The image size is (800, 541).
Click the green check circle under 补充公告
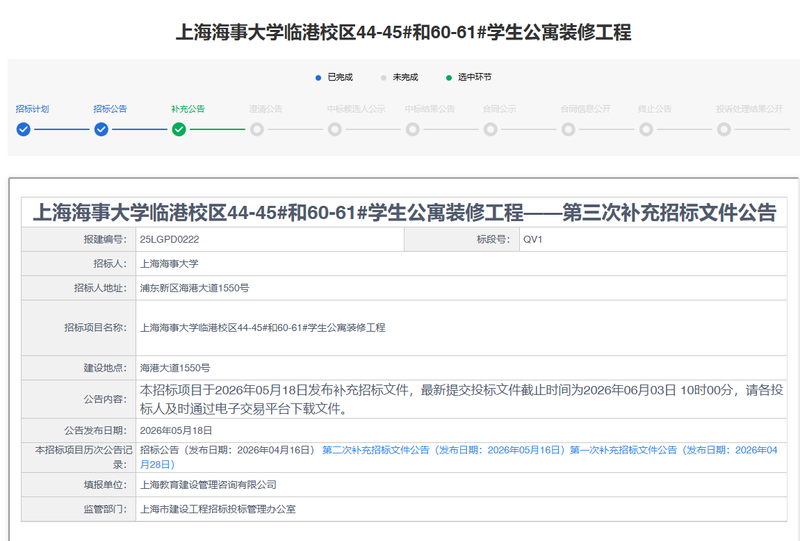[x=179, y=130]
